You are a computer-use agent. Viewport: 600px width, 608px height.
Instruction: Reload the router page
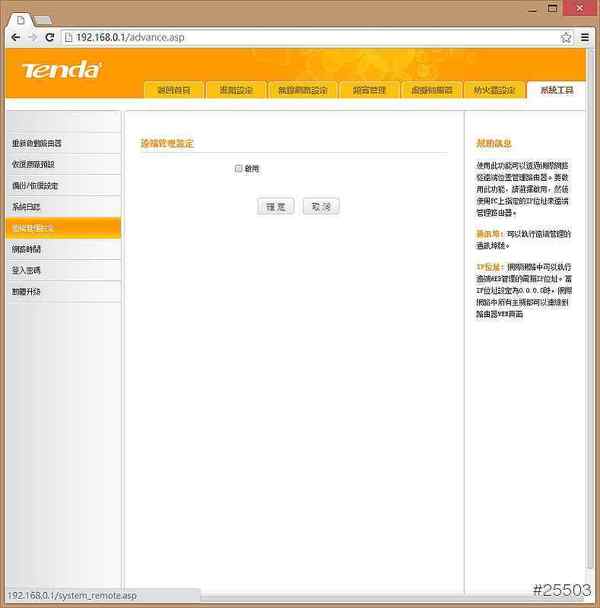tap(50, 37)
